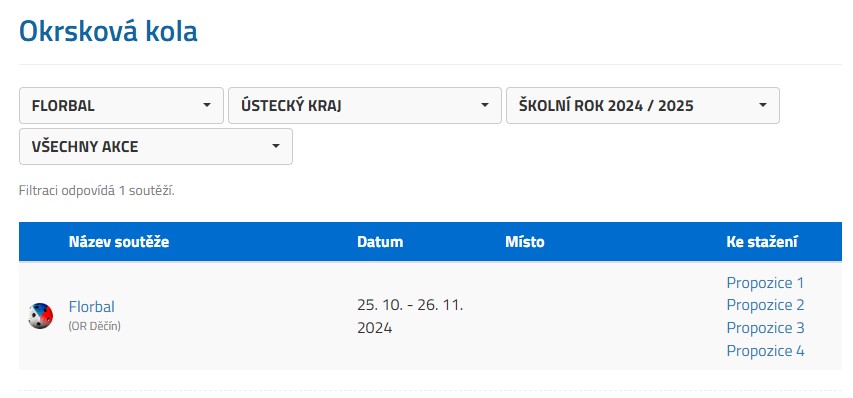Download Propozice 2
853x398 pixels.
pyautogui.click(x=765, y=305)
